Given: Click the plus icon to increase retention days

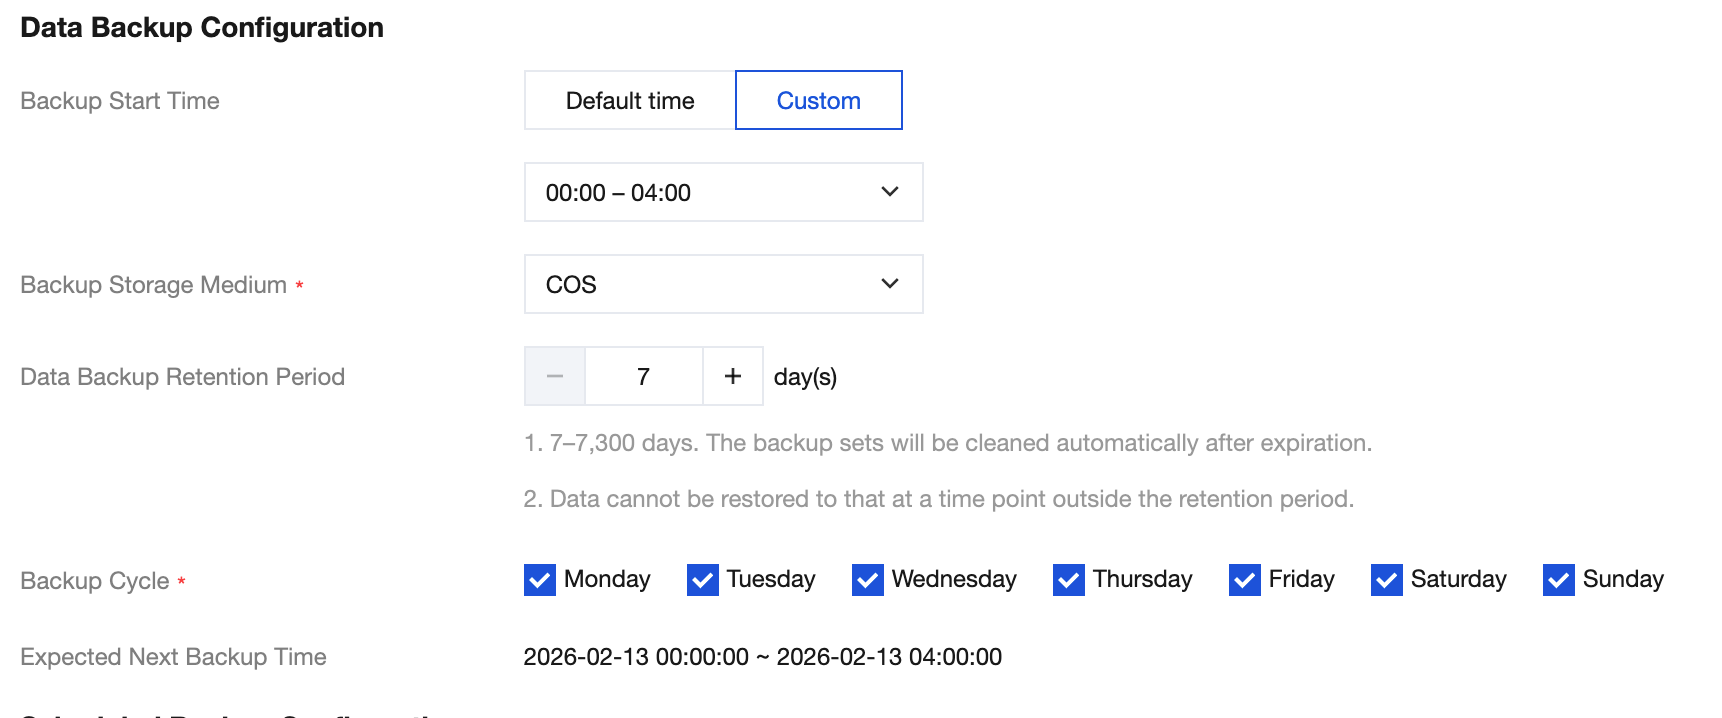Looking at the screenshot, I should tap(733, 376).
